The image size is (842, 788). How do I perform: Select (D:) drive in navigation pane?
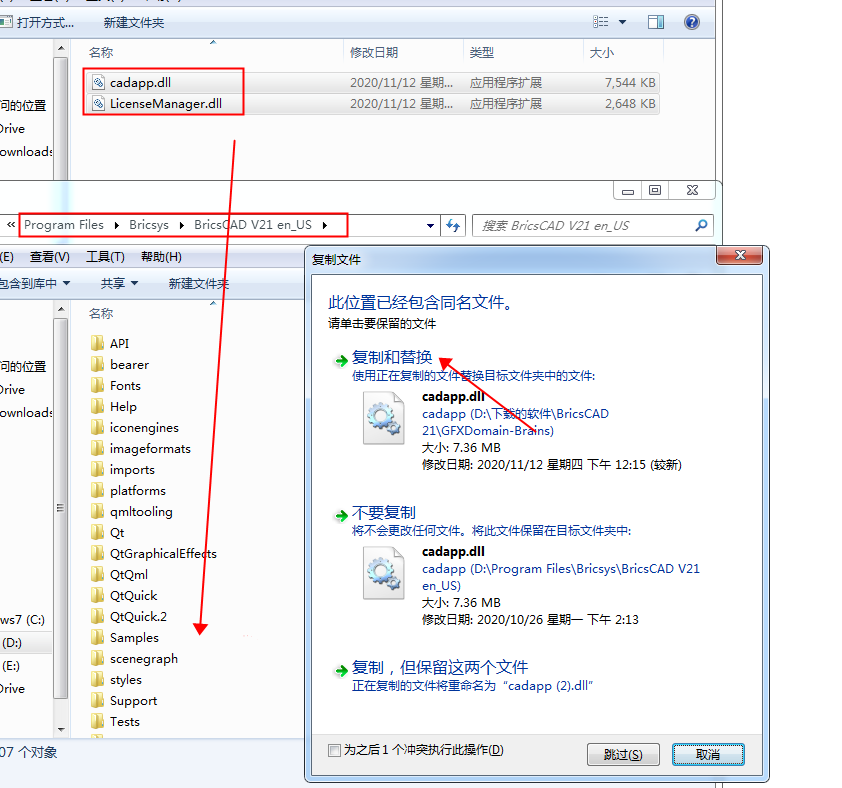11,642
